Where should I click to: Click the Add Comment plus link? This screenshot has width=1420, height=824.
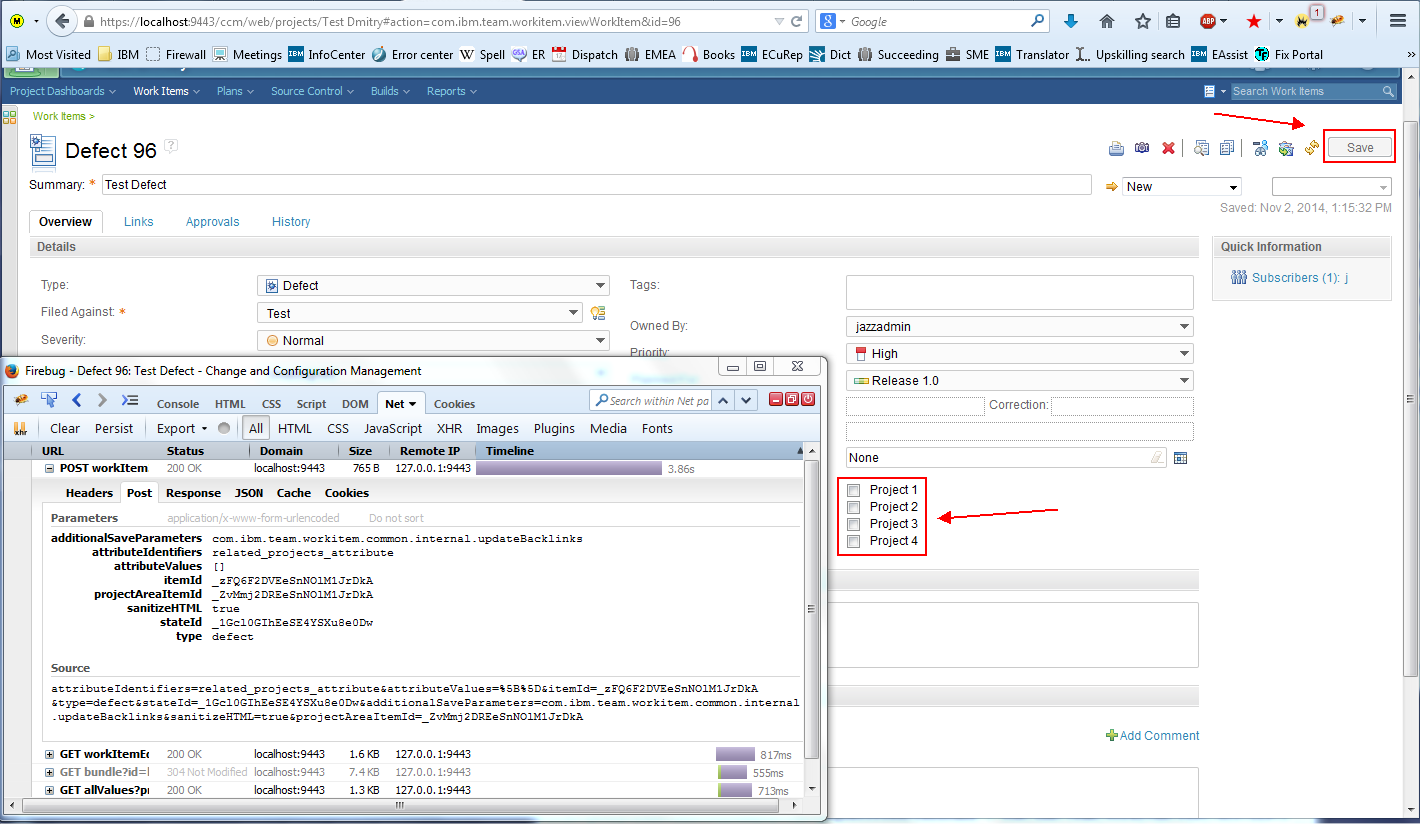[1152, 735]
